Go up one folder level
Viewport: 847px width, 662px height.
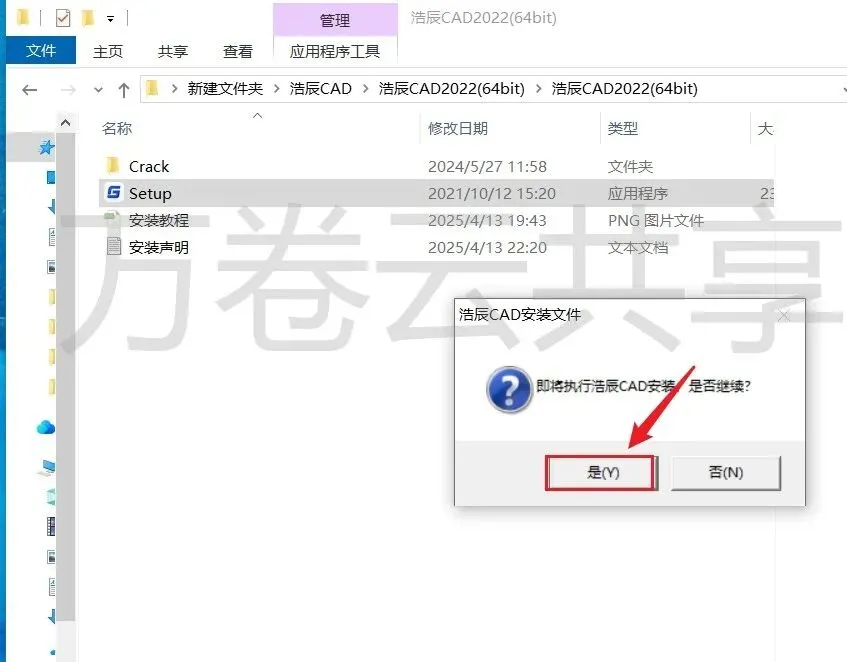124,90
